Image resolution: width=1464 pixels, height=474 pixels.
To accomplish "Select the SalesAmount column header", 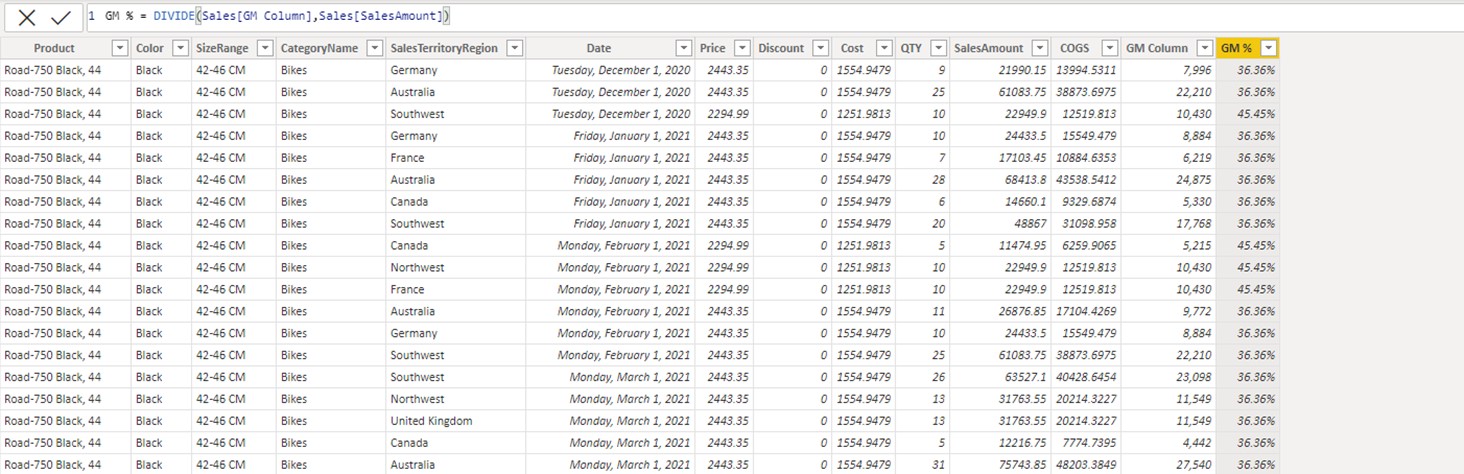I will 989,48.
